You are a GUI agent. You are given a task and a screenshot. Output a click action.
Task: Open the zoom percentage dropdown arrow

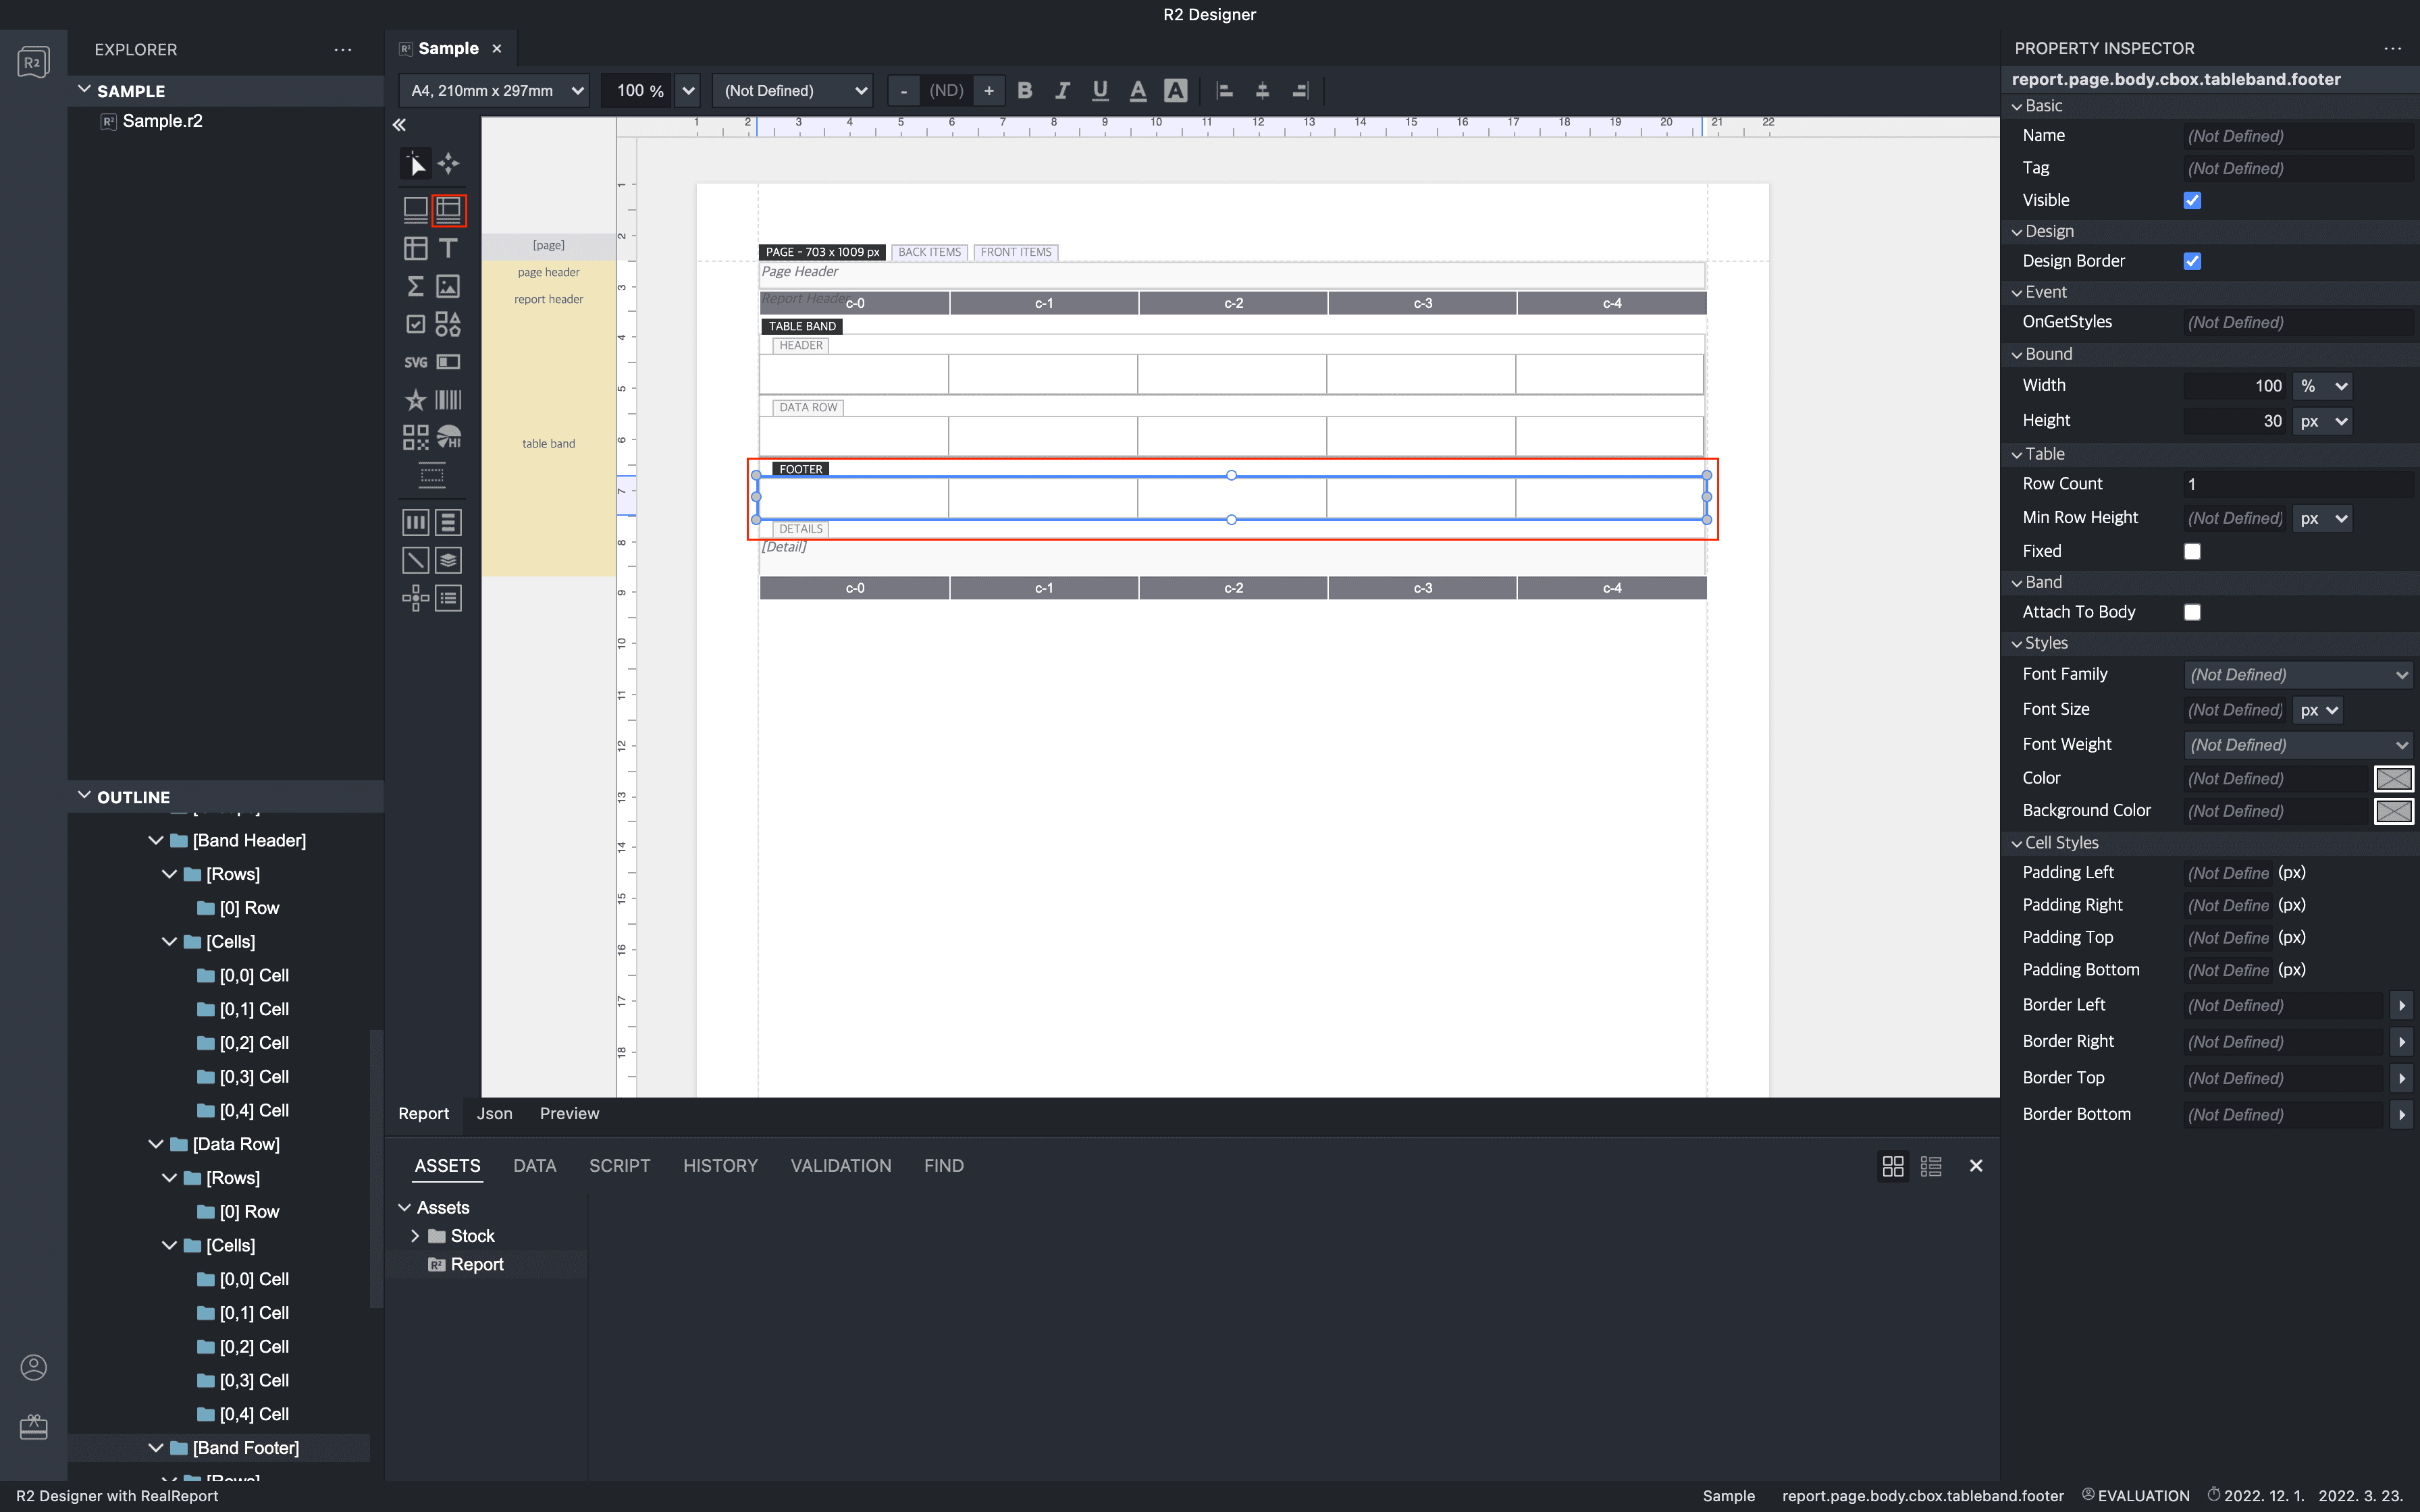688,90
